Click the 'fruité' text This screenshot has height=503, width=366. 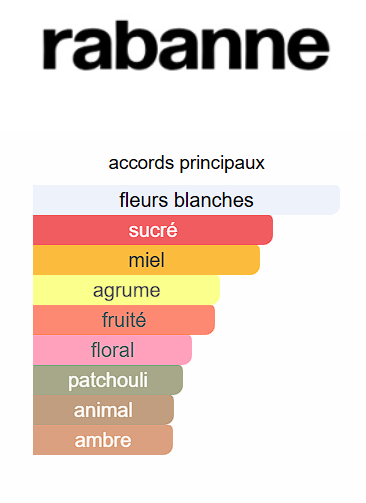[x=124, y=320]
